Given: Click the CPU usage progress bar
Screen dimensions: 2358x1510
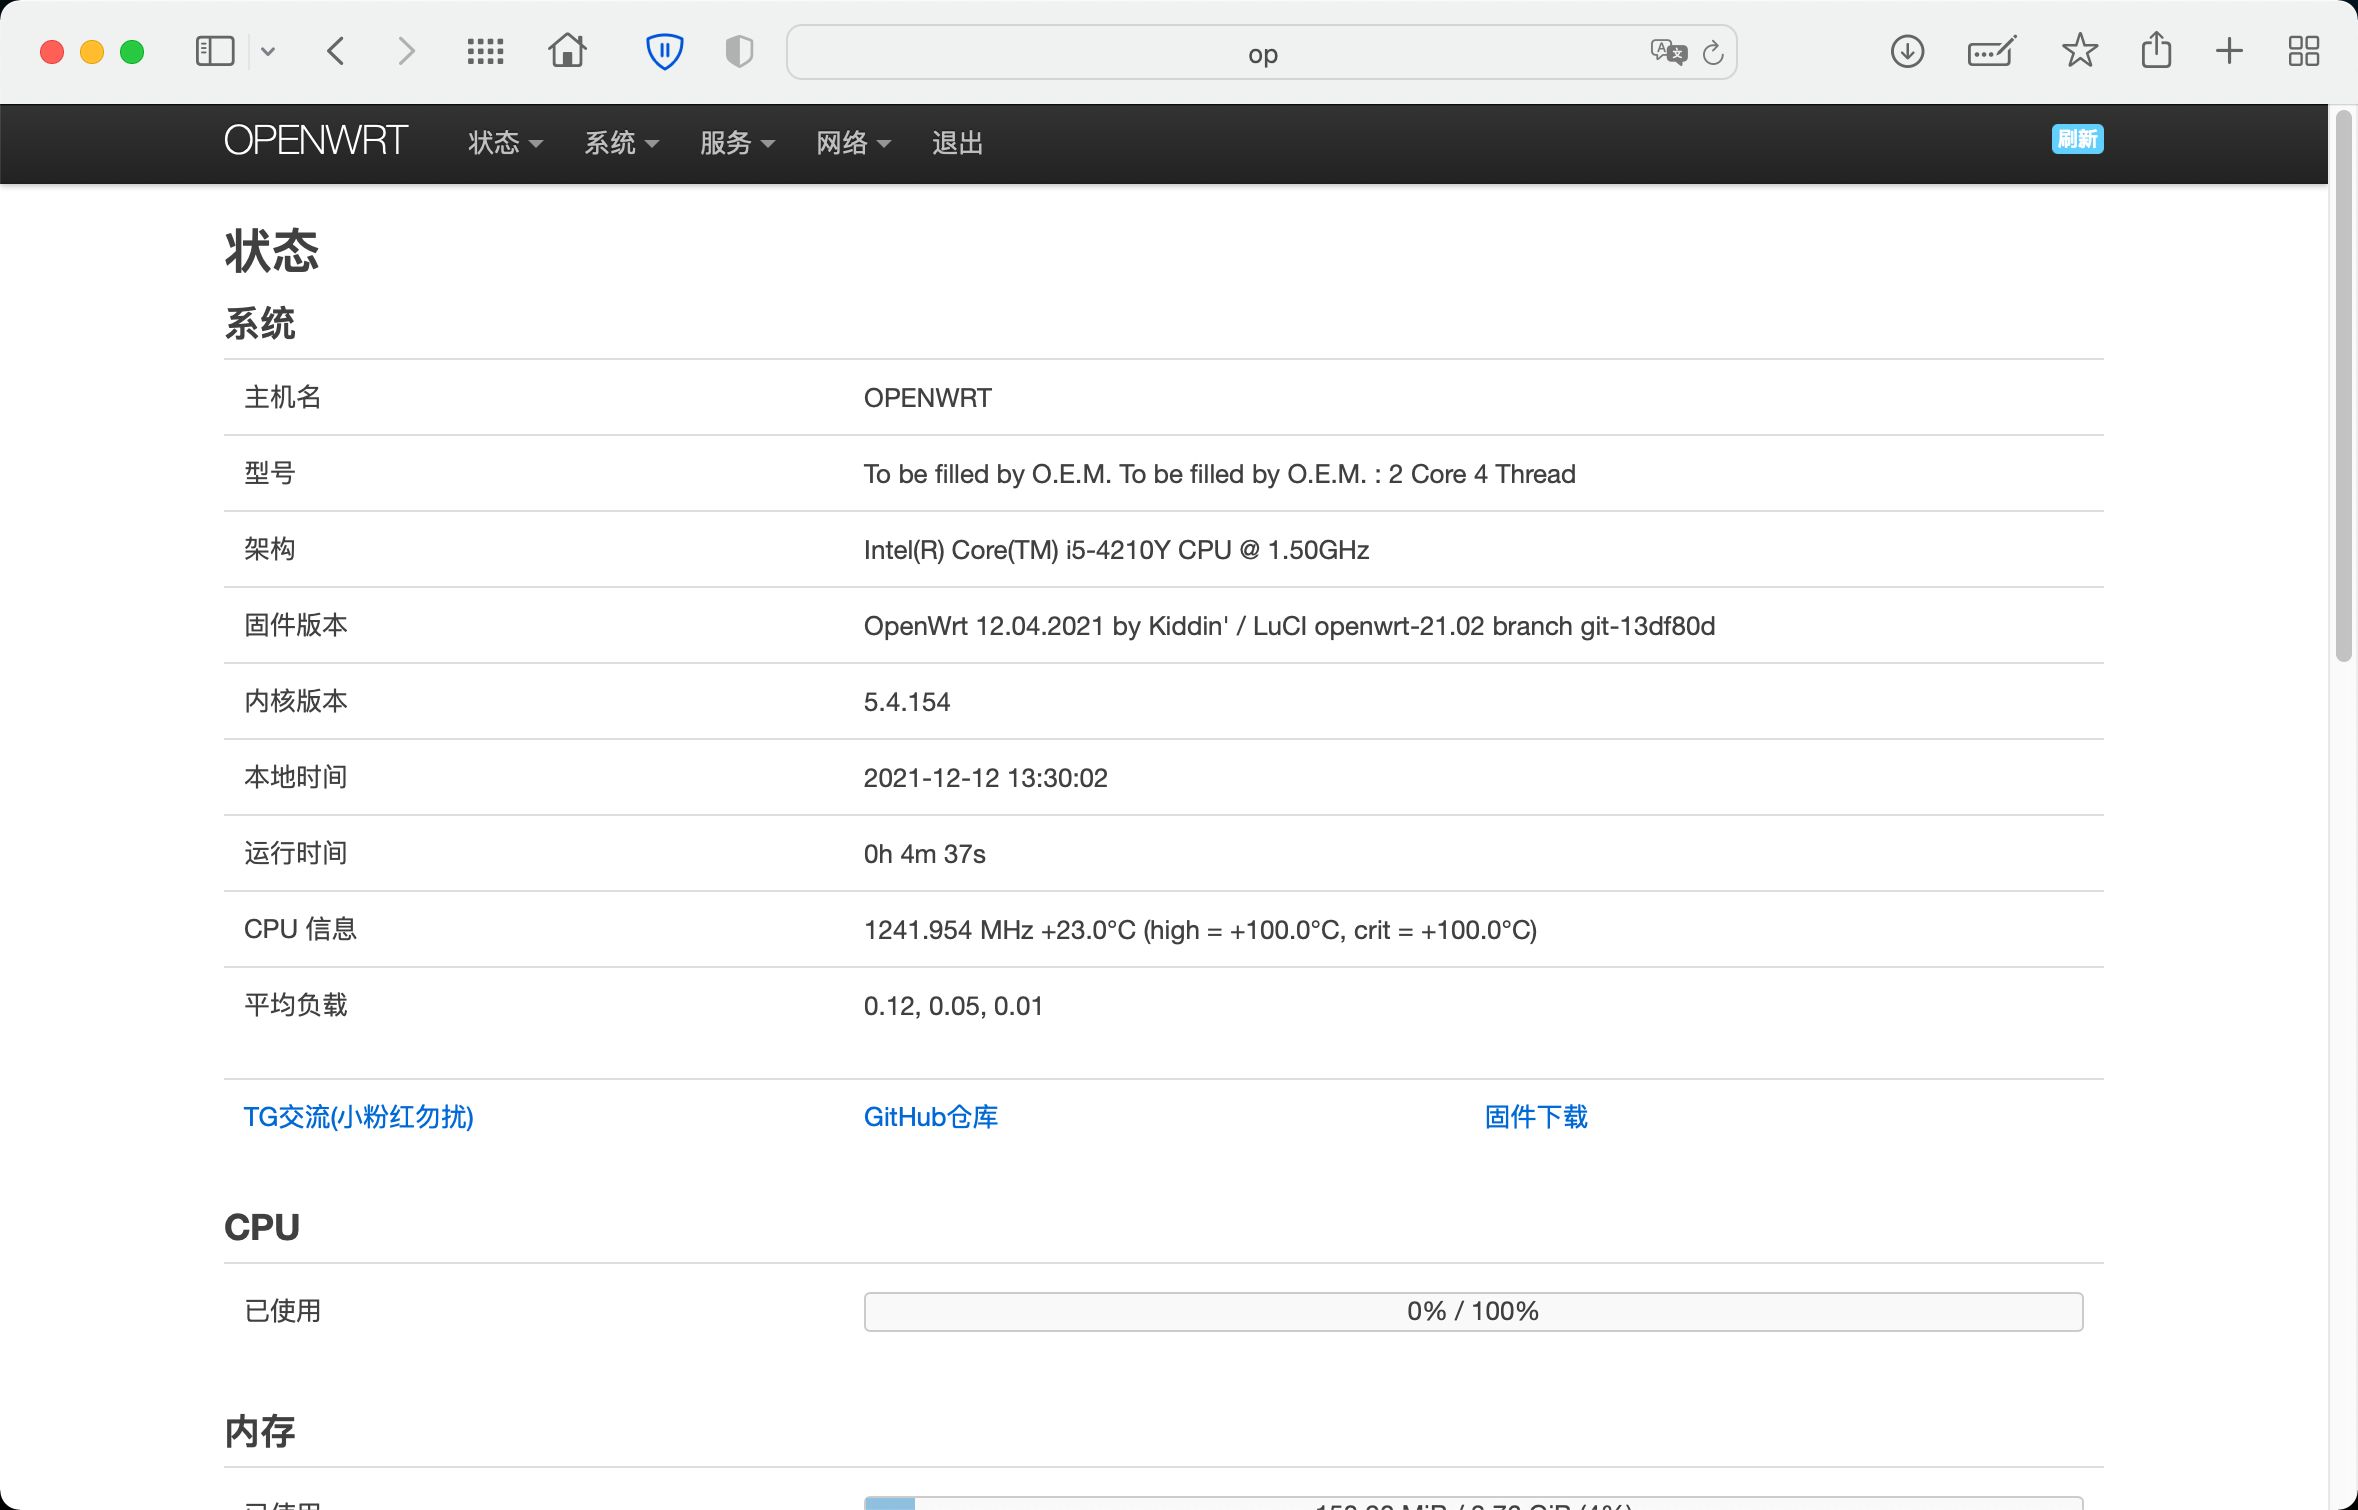Looking at the screenshot, I should pyautogui.click(x=1473, y=1311).
